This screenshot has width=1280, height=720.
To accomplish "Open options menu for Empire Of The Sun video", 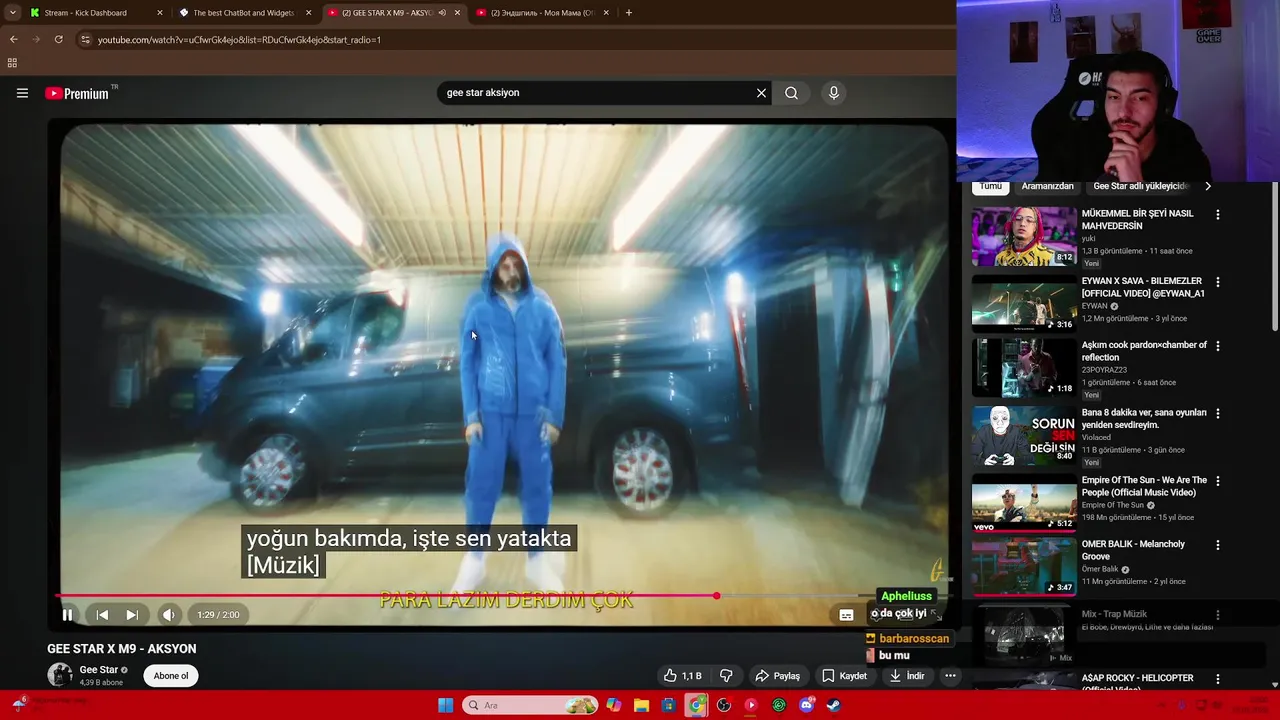I will [1217, 481].
